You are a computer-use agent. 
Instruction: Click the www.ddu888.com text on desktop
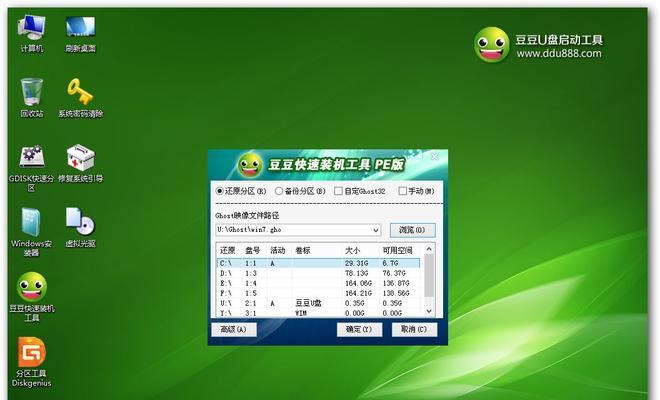coord(559,53)
